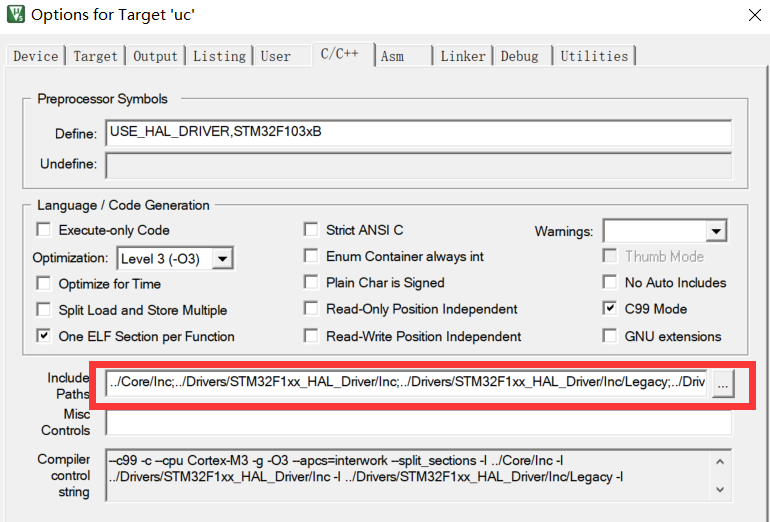Enable Strict ANSI C checkbox
Image resolution: width=770 pixels, height=522 pixels.
311,230
